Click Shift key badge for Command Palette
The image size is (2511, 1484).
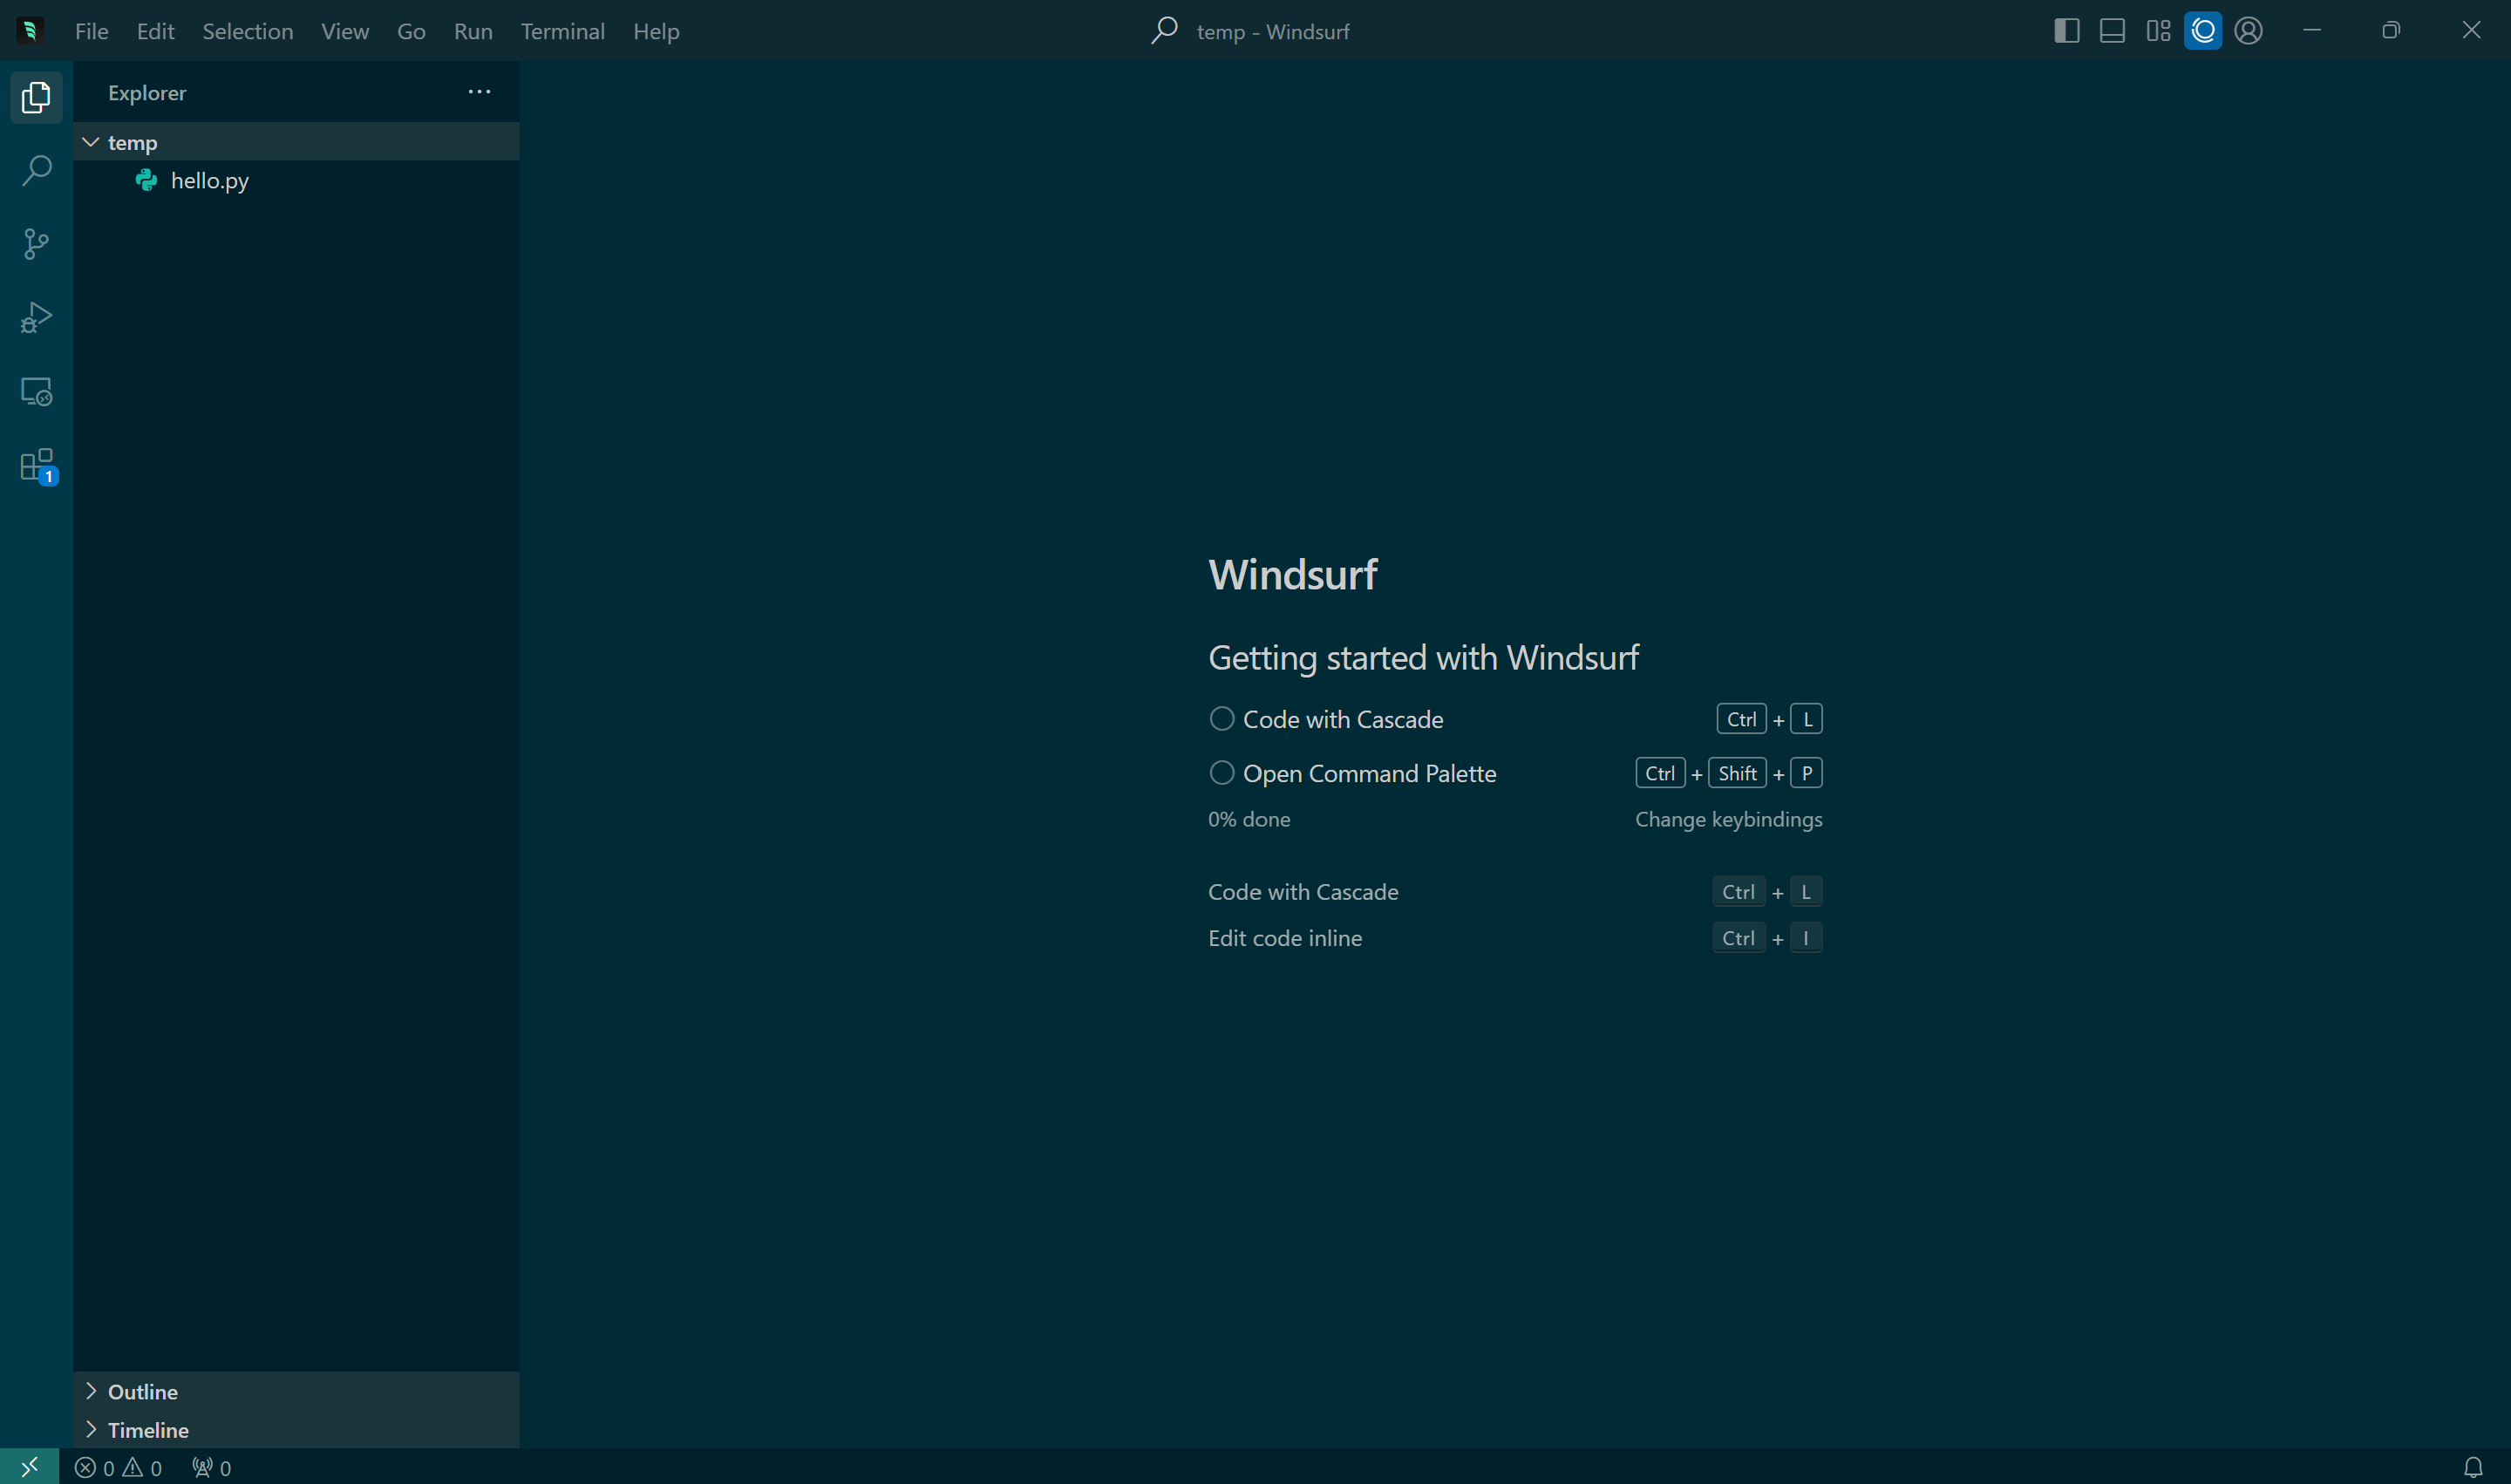point(1737,773)
